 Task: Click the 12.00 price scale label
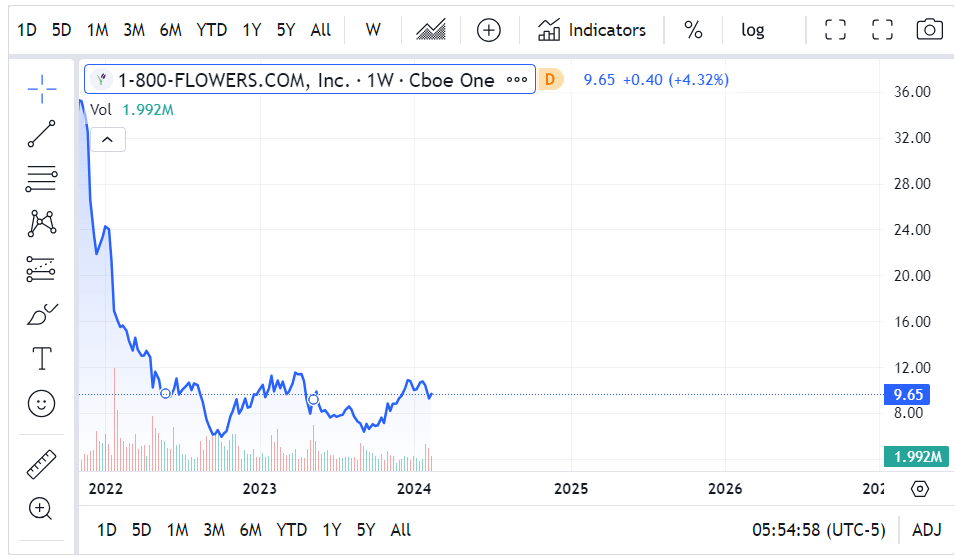[912, 368]
